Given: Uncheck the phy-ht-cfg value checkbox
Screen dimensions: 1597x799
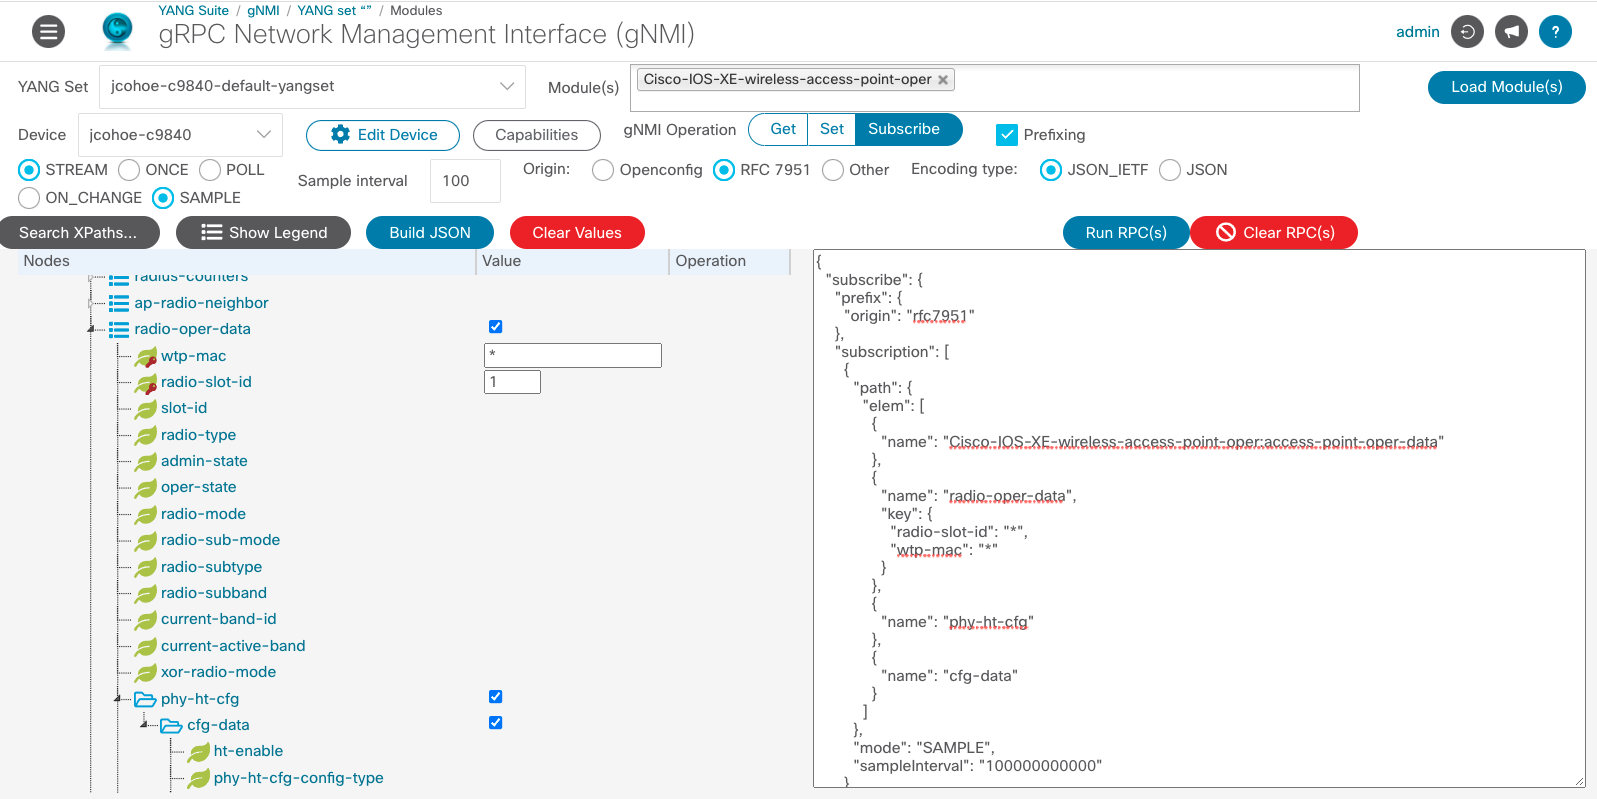Looking at the screenshot, I should tap(495, 697).
